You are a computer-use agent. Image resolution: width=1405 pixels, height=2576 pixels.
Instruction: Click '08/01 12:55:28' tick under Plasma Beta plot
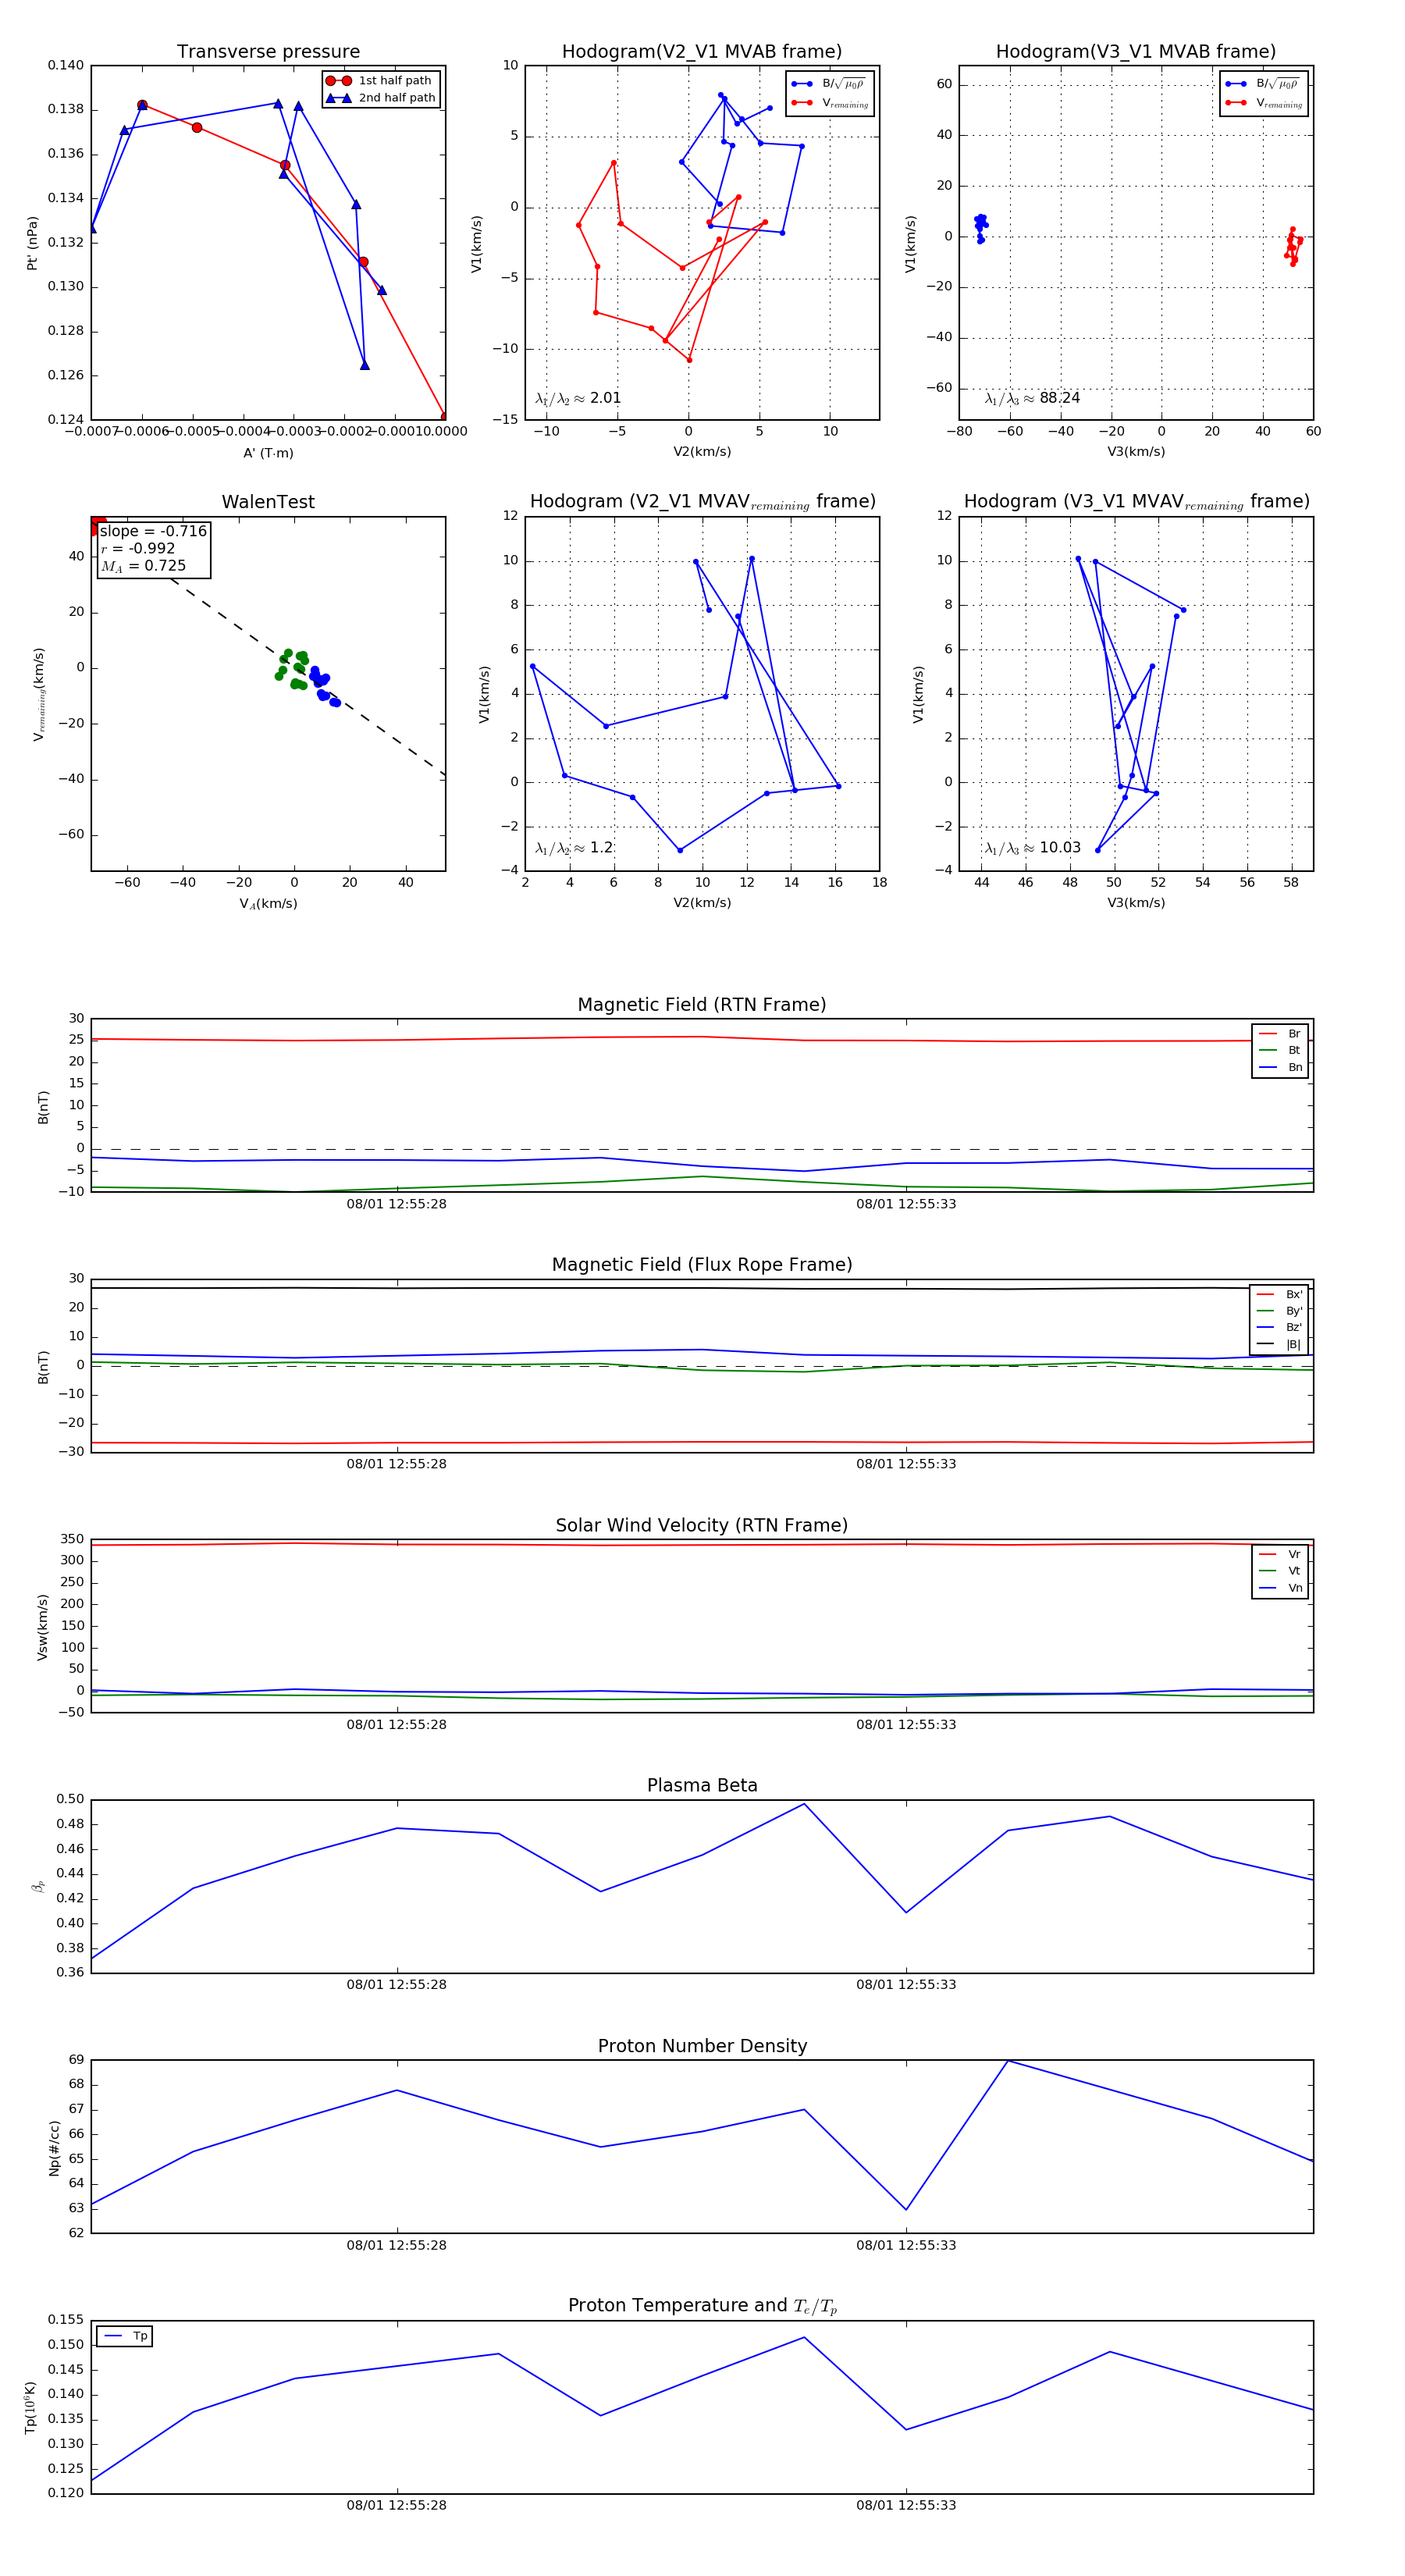[397, 1984]
